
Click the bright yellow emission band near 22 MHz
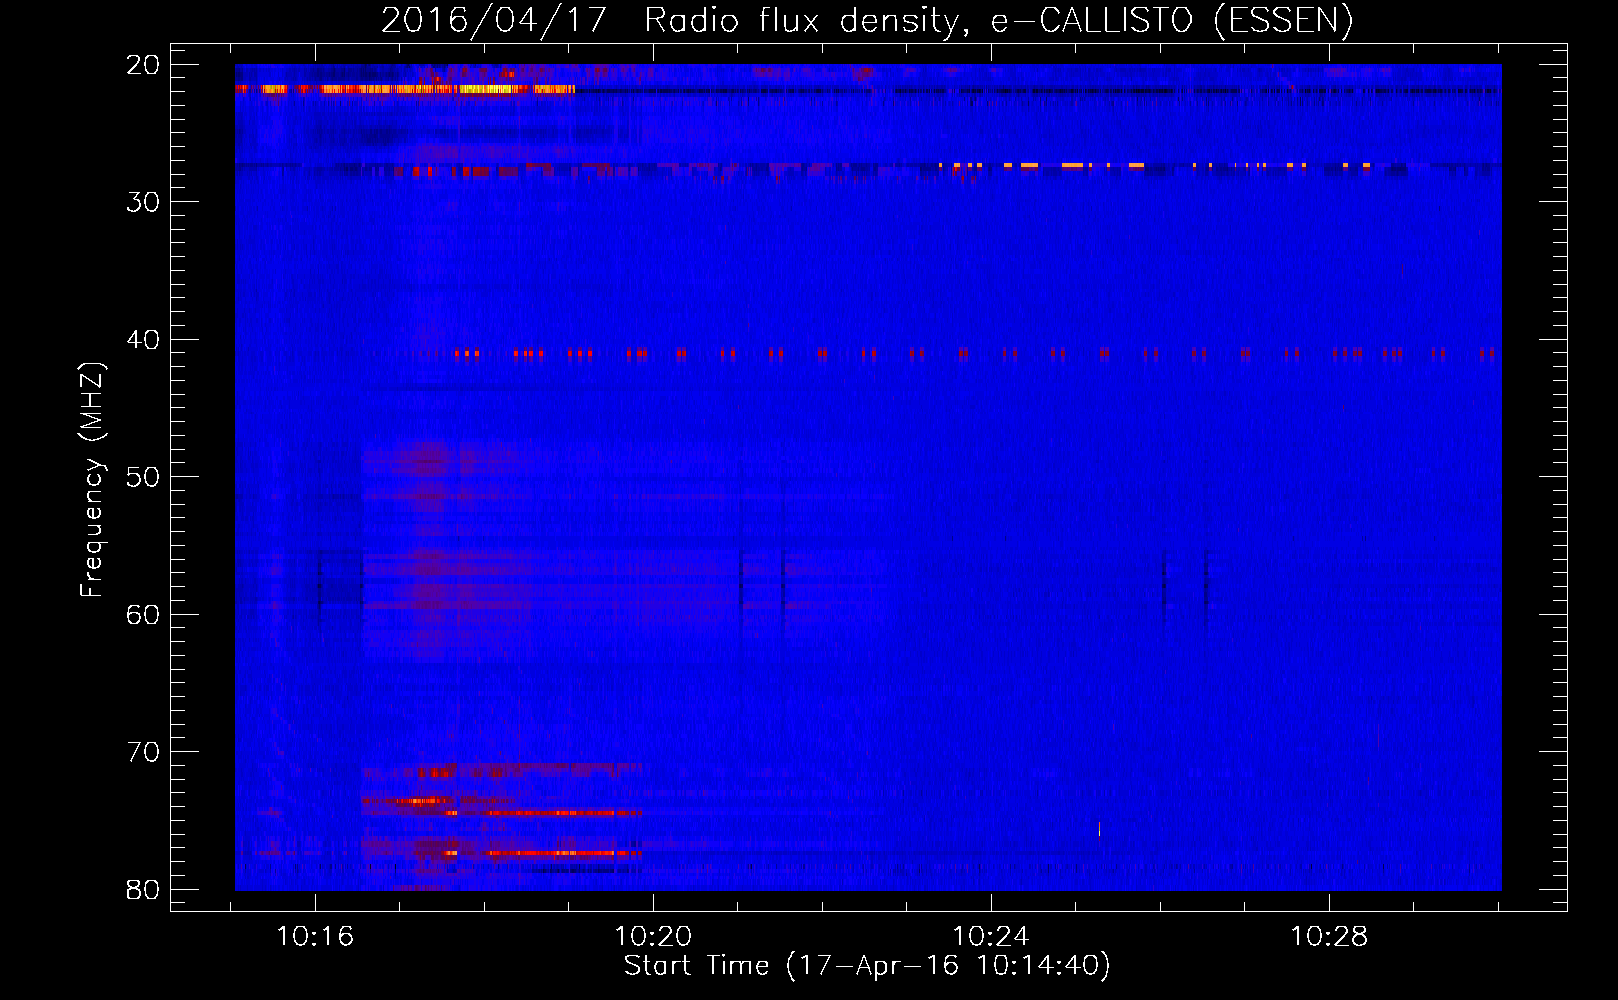tap(405, 89)
